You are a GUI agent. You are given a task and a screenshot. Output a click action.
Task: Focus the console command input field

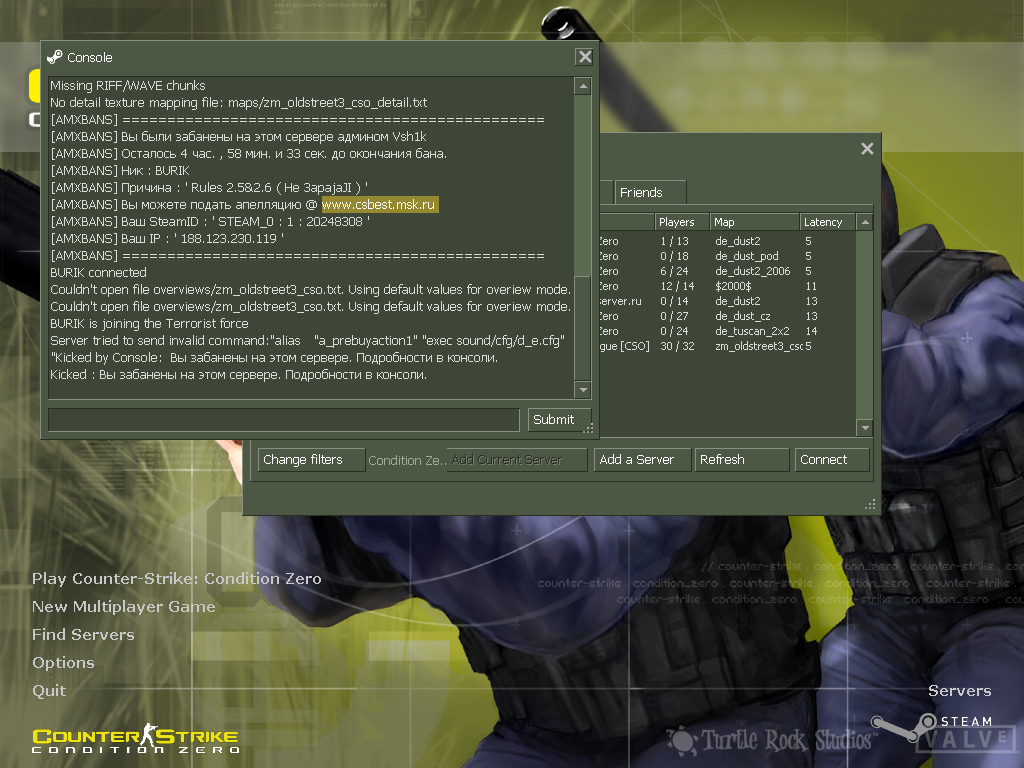pos(283,419)
